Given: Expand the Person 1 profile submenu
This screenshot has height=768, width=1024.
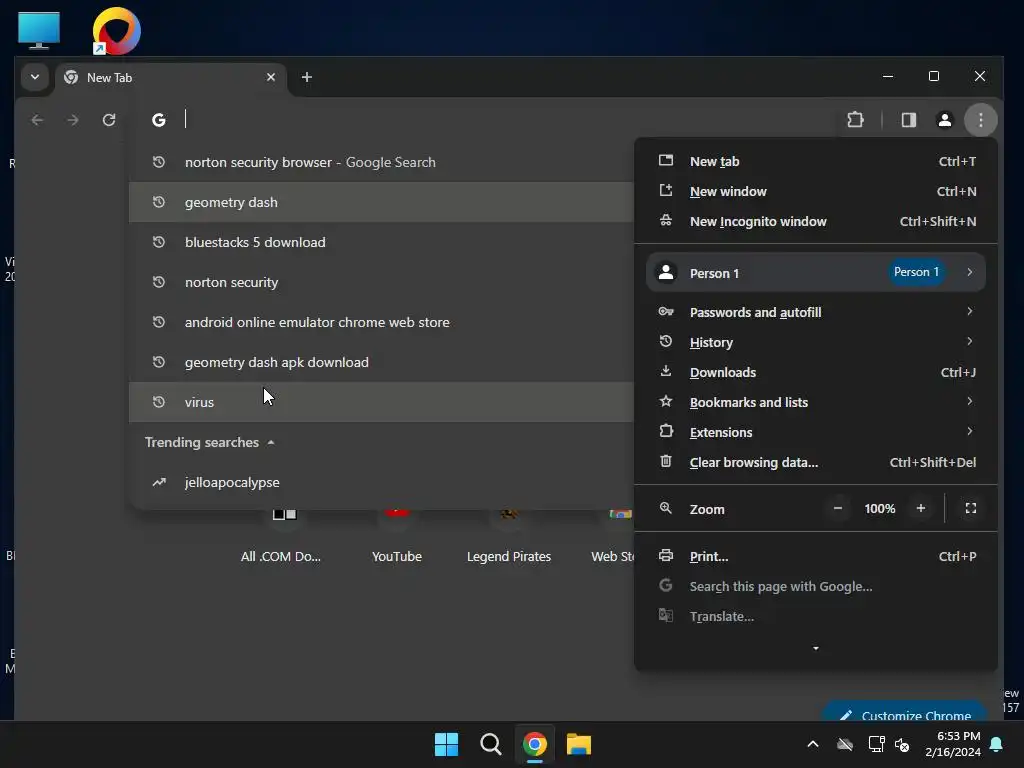Looking at the screenshot, I should point(816,272).
